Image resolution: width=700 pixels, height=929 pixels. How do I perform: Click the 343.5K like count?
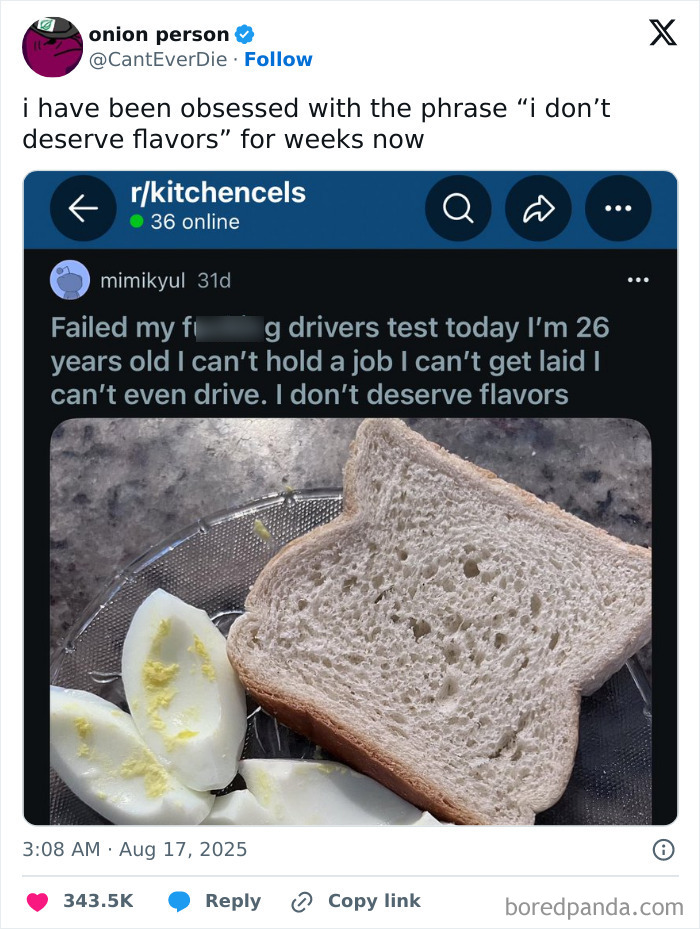[x=98, y=901]
